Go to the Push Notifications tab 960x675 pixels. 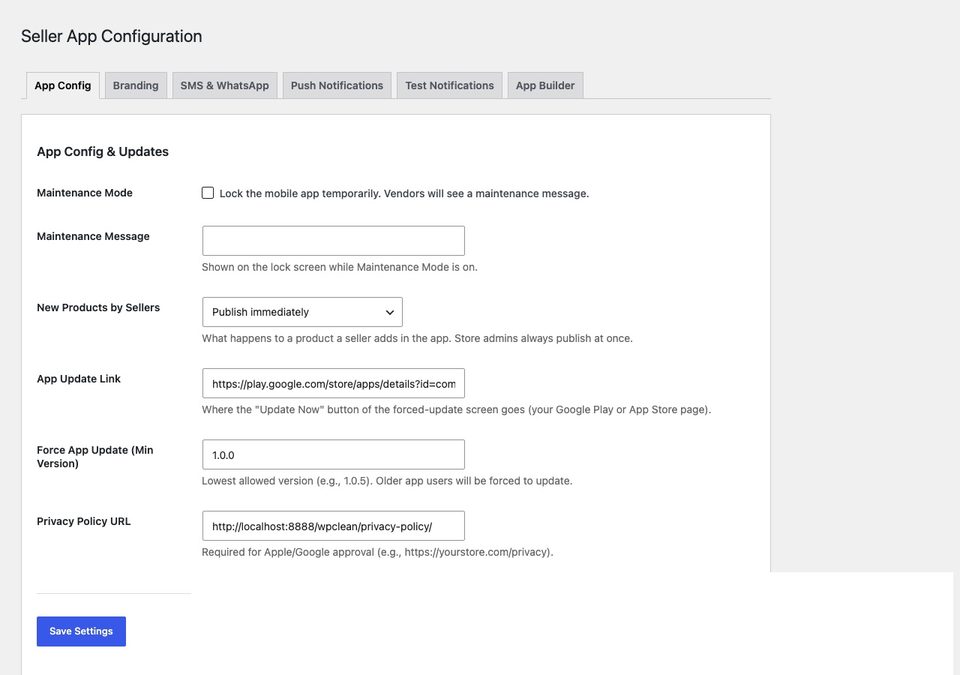click(x=337, y=86)
